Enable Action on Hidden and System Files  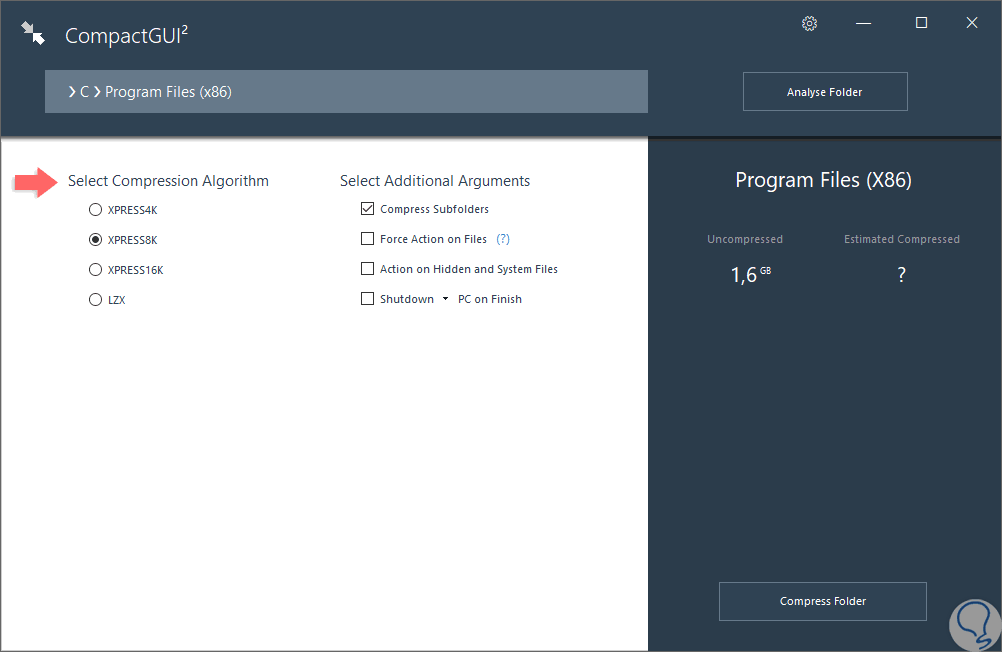click(367, 269)
